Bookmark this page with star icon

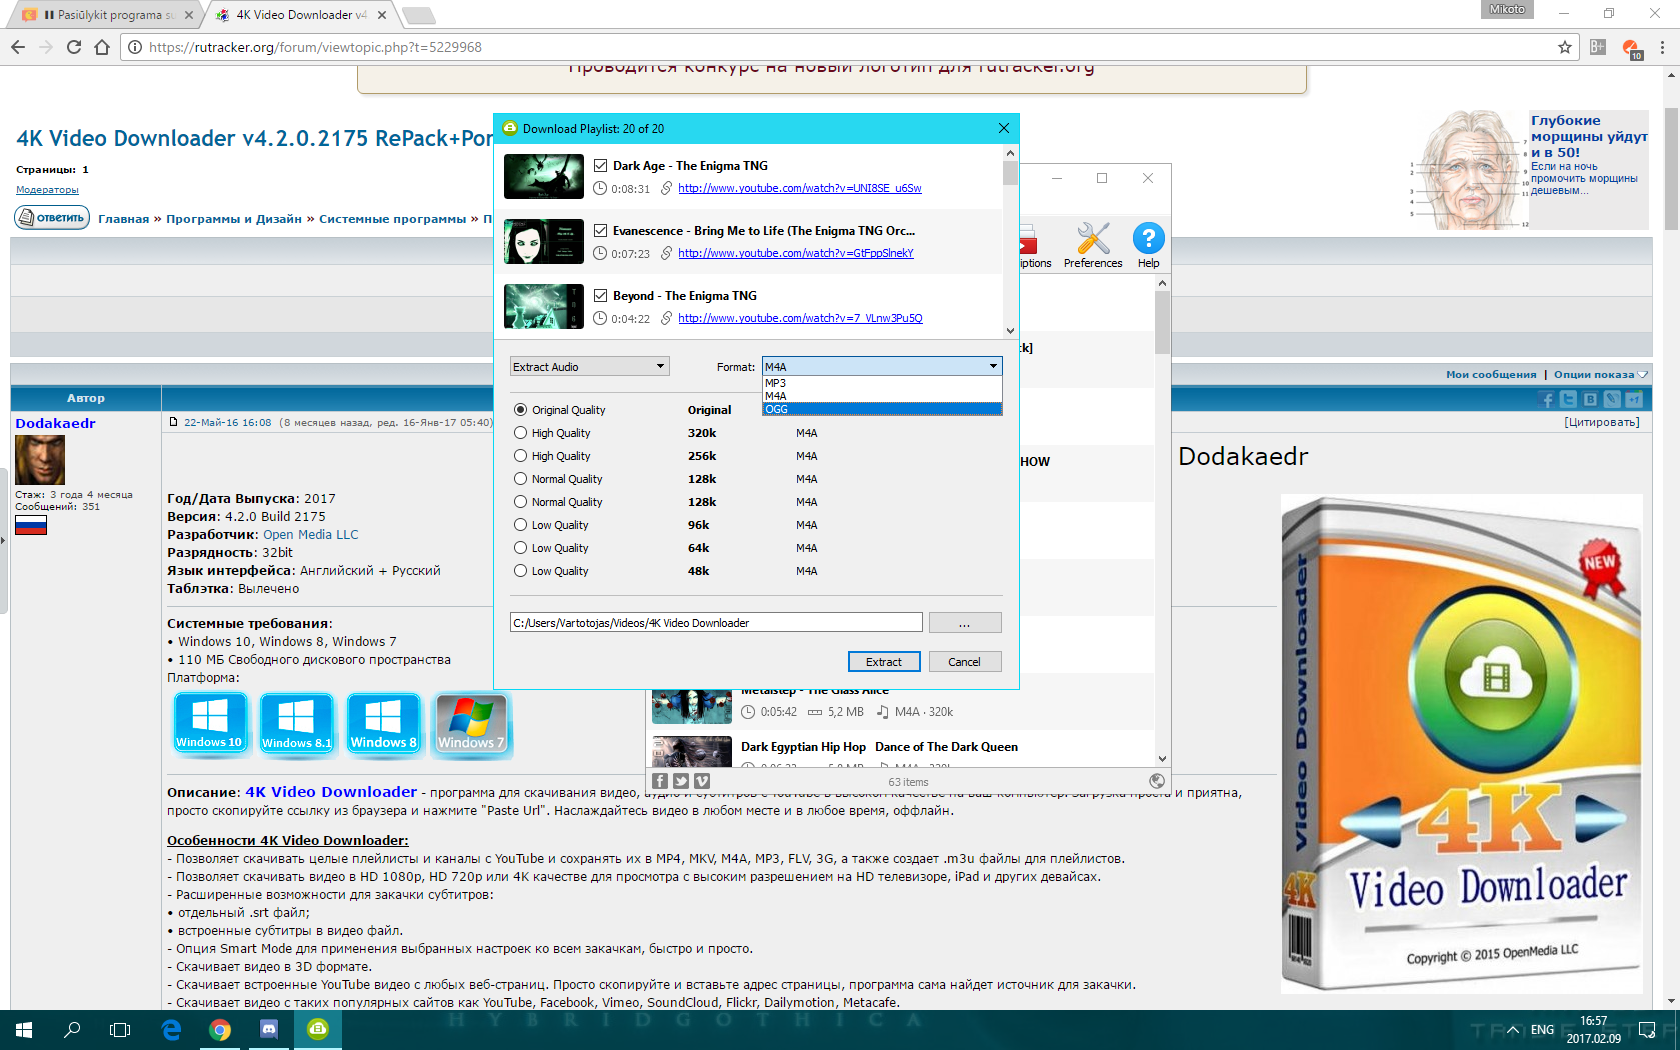tap(1565, 47)
